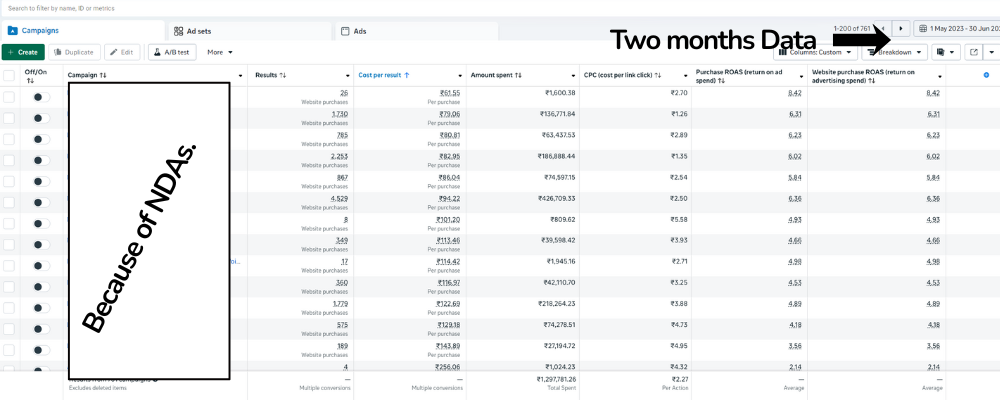
Task: Click the export/share icon button
Action: pos(973,52)
